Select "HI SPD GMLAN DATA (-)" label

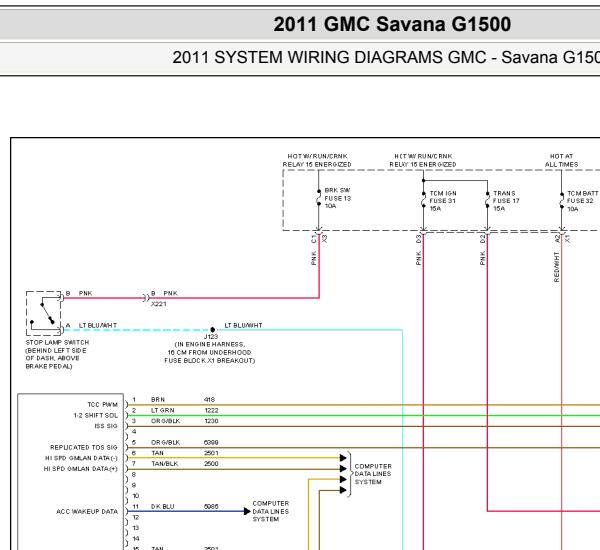click(81, 458)
